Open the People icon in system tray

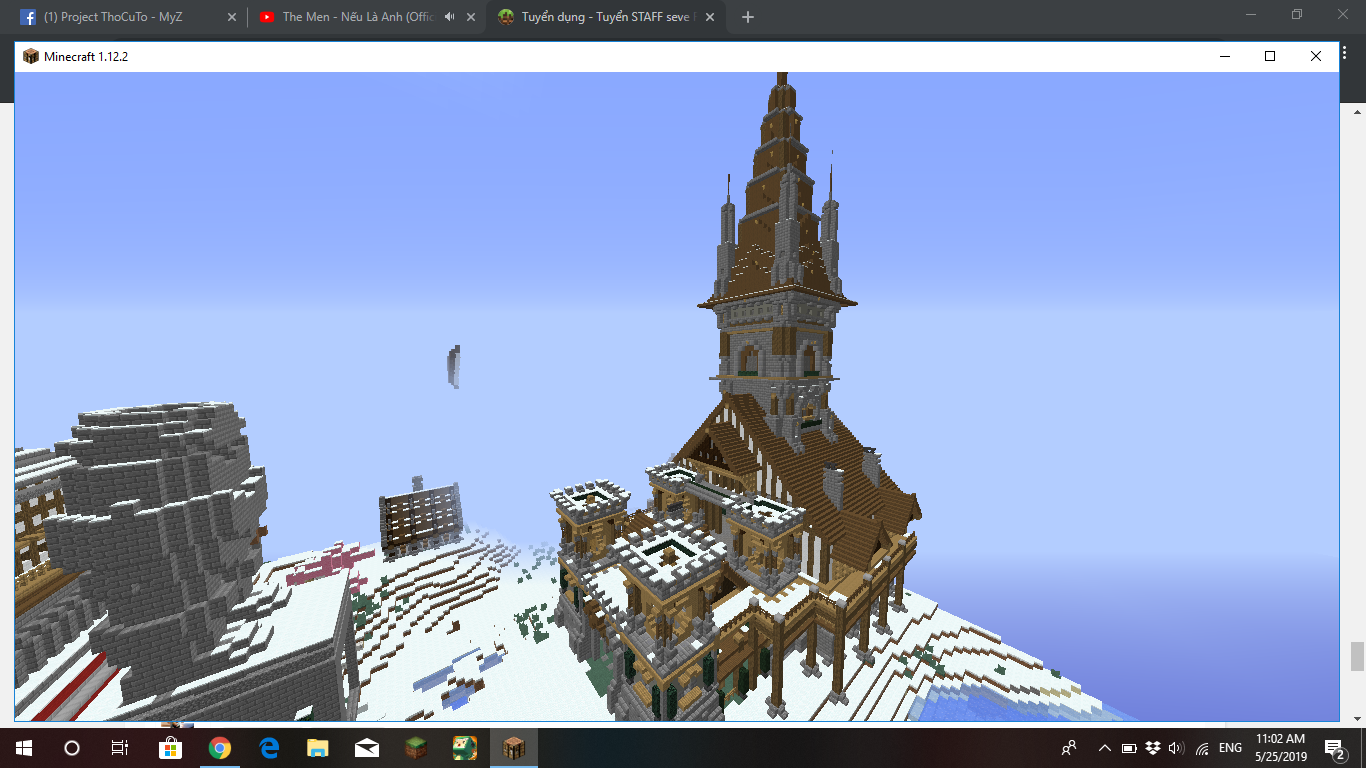[x=1069, y=748]
